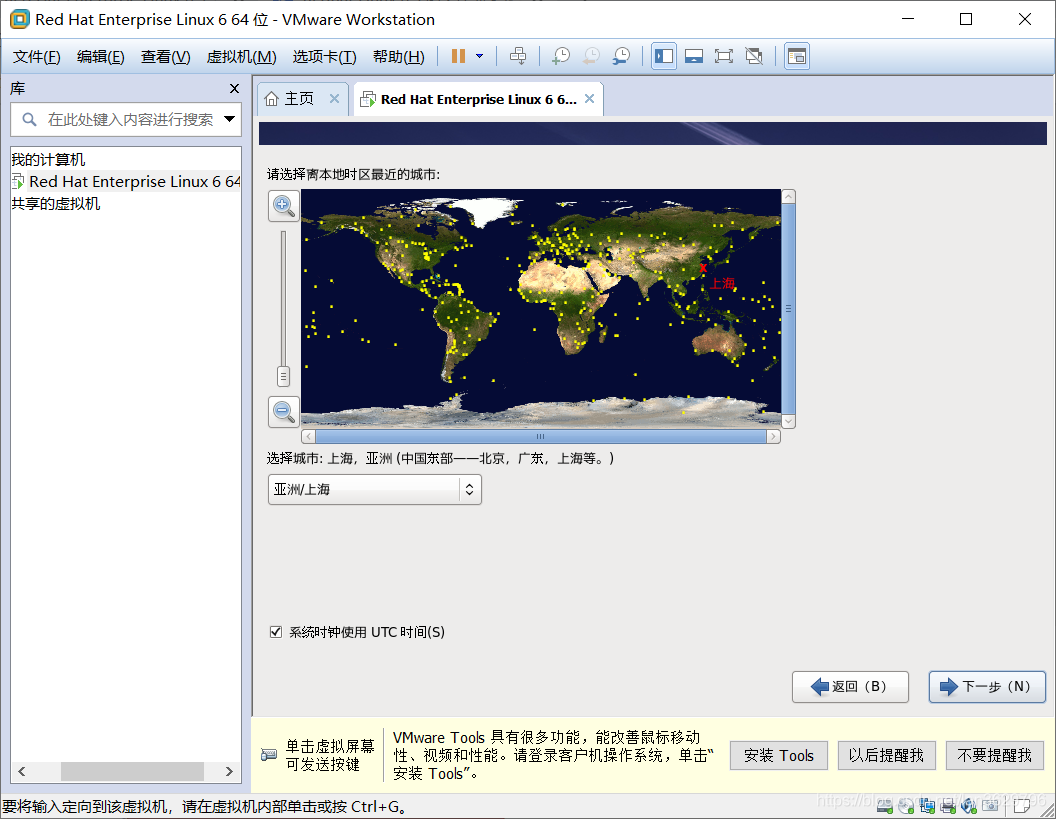Click the VMware Workstation title bar app icon

(x=20, y=20)
